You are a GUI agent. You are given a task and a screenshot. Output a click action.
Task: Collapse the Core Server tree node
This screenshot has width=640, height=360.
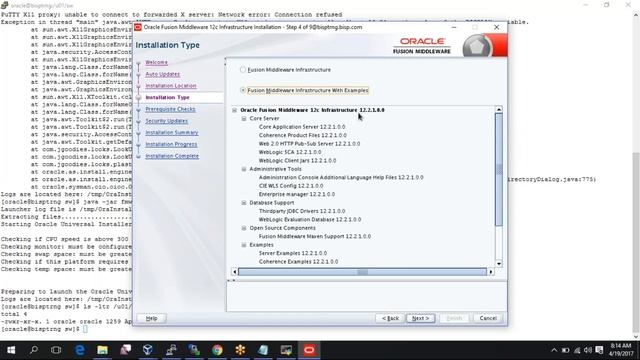coord(244,118)
